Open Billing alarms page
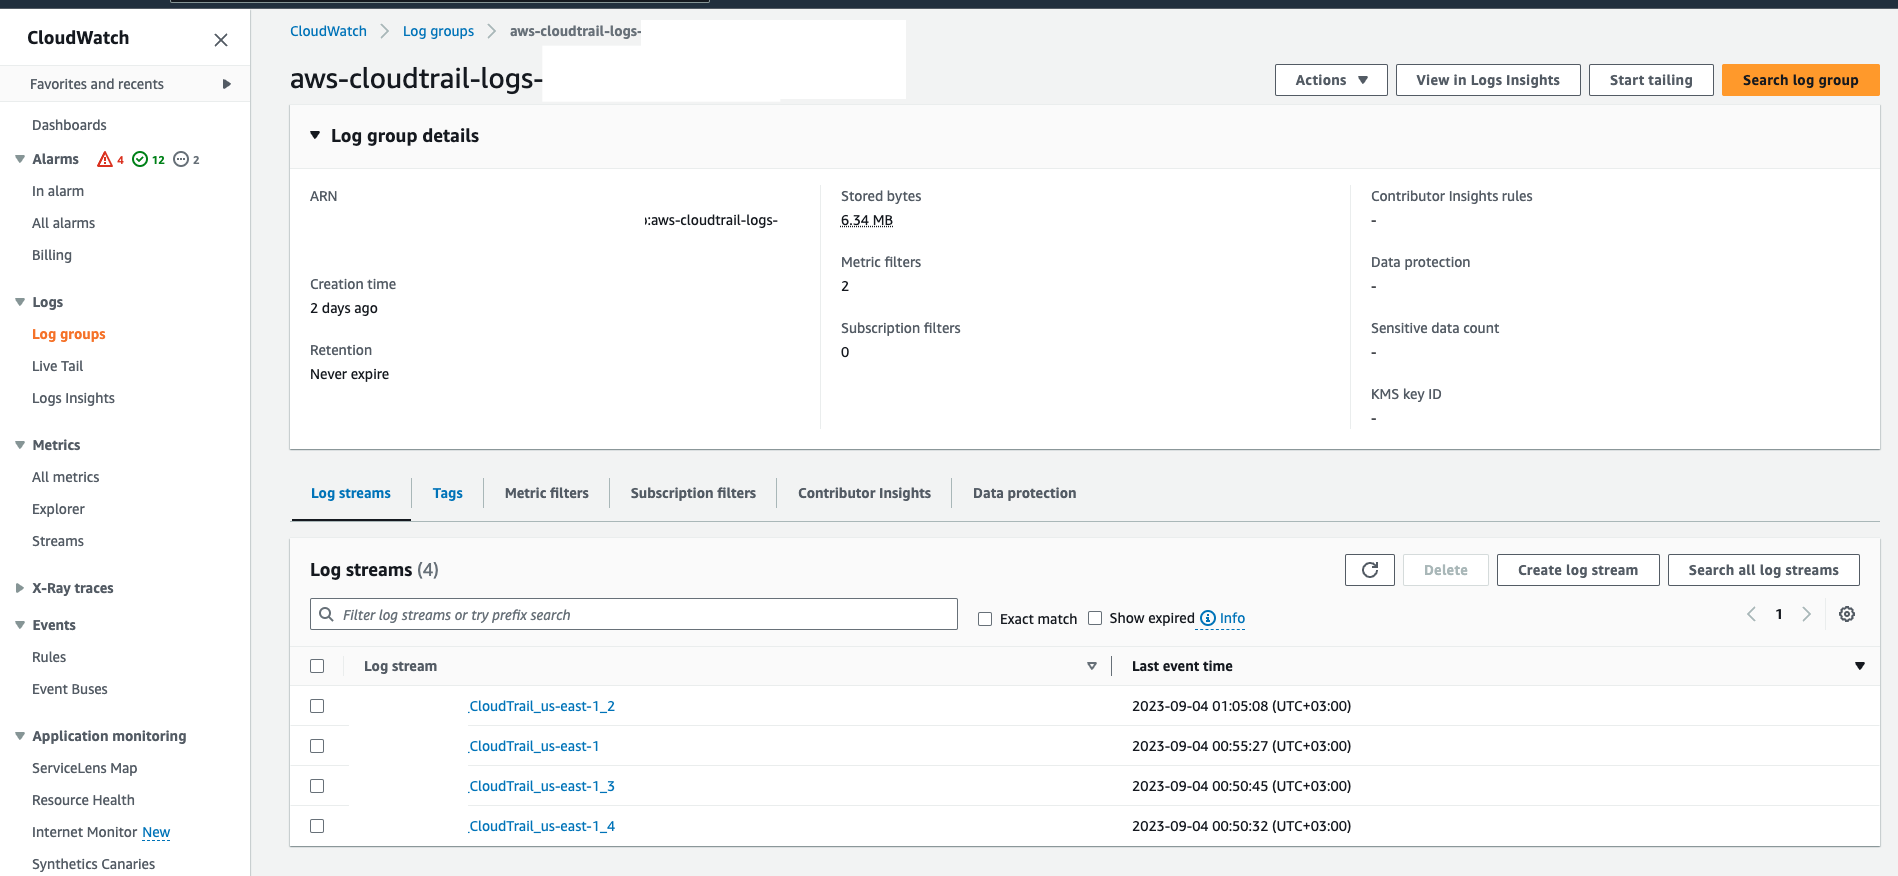 [52, 255]
